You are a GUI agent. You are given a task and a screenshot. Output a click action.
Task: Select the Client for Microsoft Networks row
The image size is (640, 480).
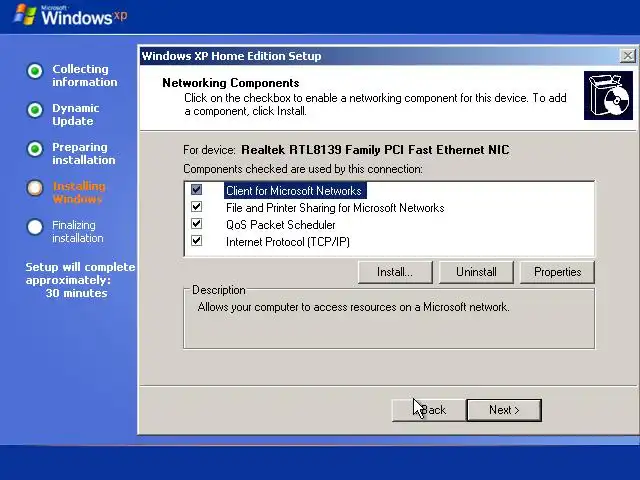point(295,191)
